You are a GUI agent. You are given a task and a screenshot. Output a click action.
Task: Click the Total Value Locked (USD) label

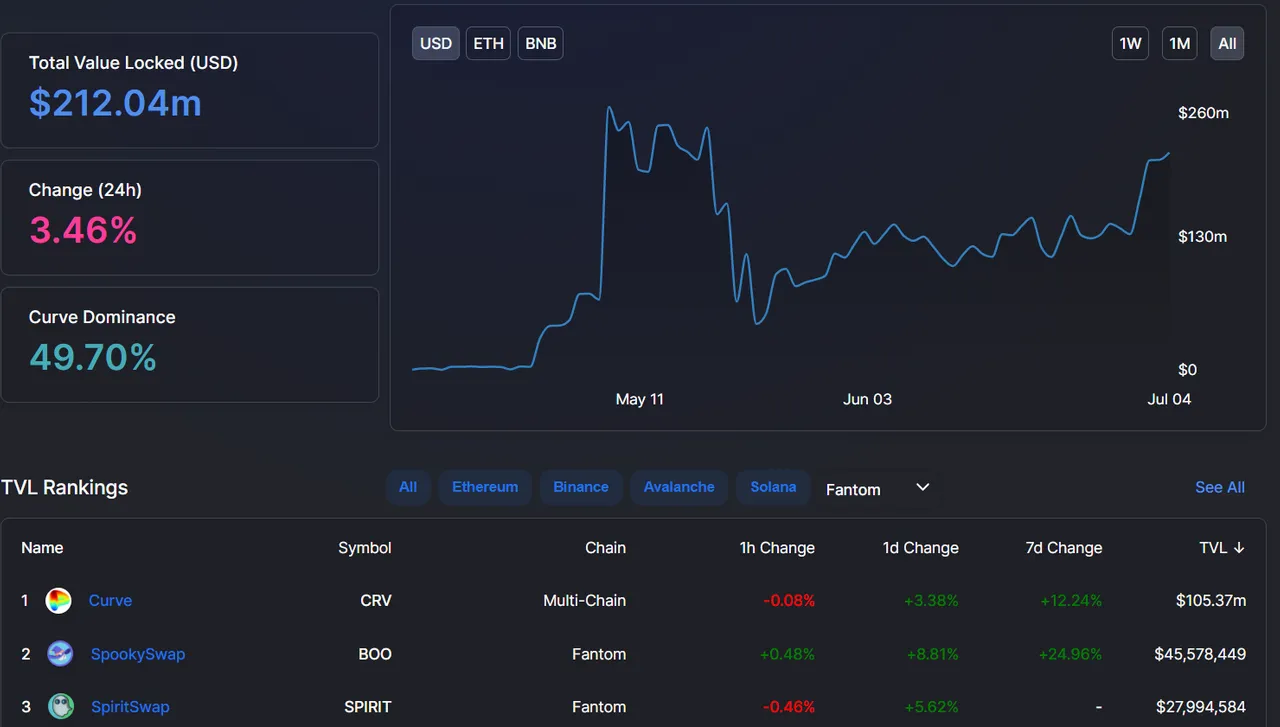[x=133, y=63]
